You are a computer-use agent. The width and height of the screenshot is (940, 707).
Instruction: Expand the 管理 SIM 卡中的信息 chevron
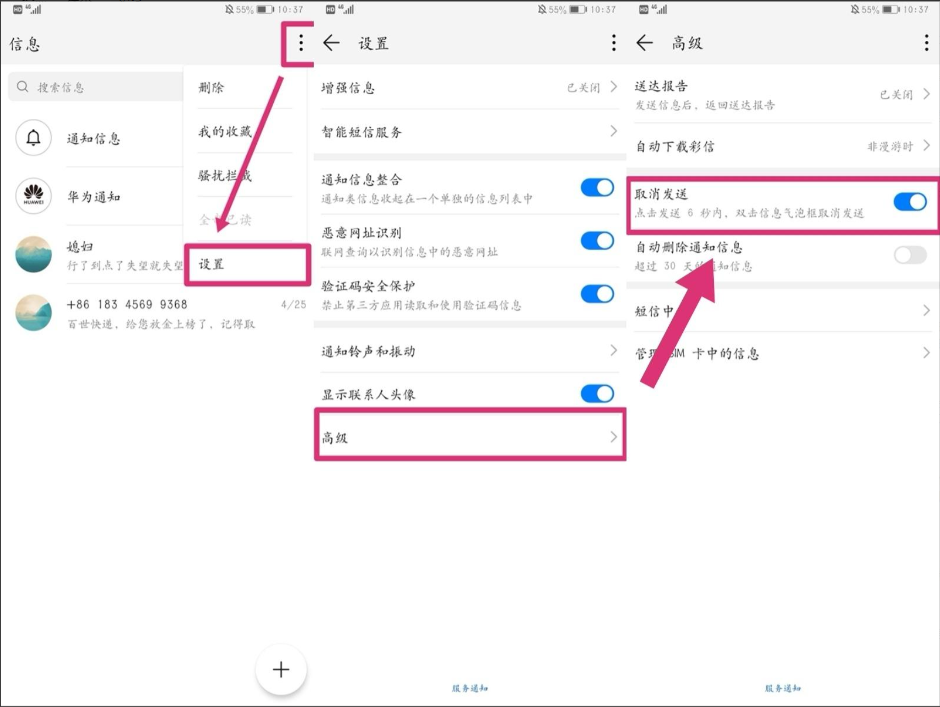(927, 353)
